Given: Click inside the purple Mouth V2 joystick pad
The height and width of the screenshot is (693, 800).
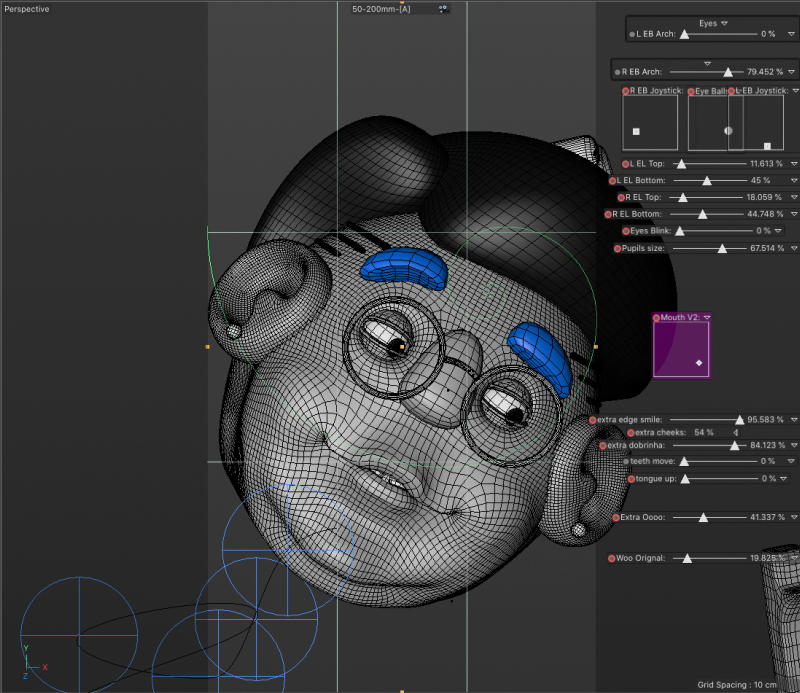Looking at the screenshot, I should [x=681, y=349].
